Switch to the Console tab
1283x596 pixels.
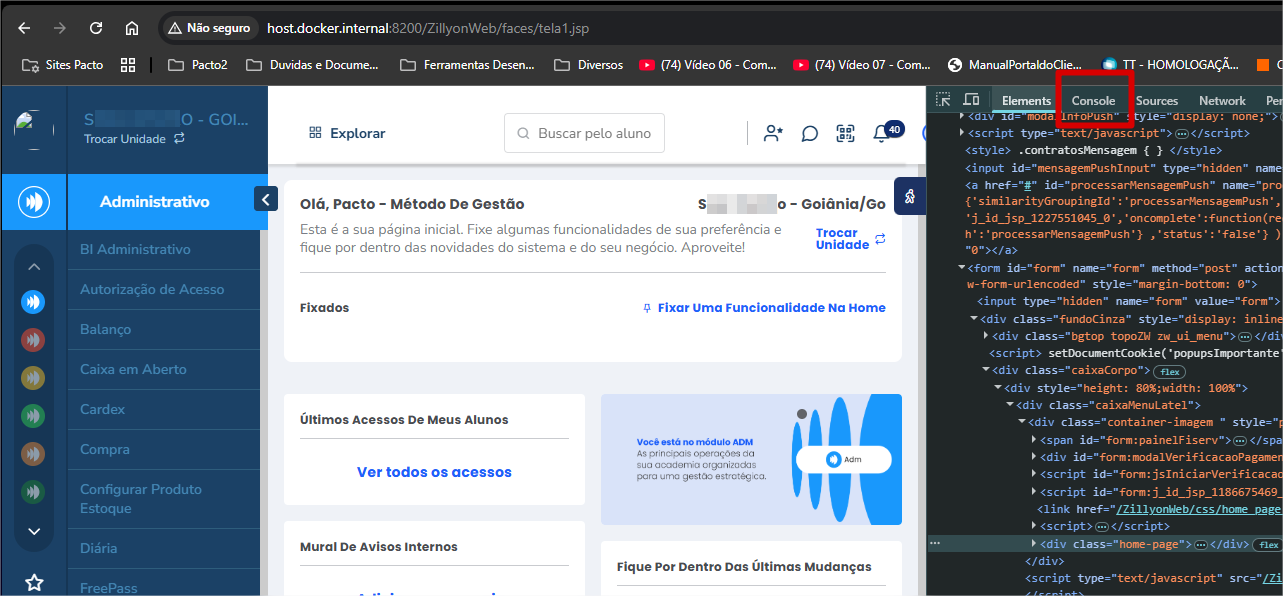click(1093, 101)
